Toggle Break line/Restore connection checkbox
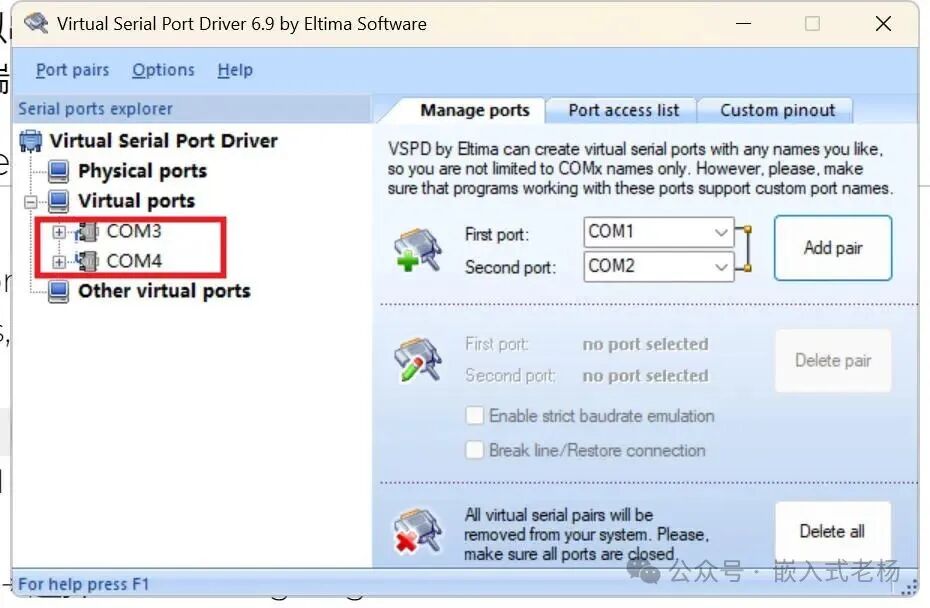This screenshot has height=608, width=930. tap(474, 450)
